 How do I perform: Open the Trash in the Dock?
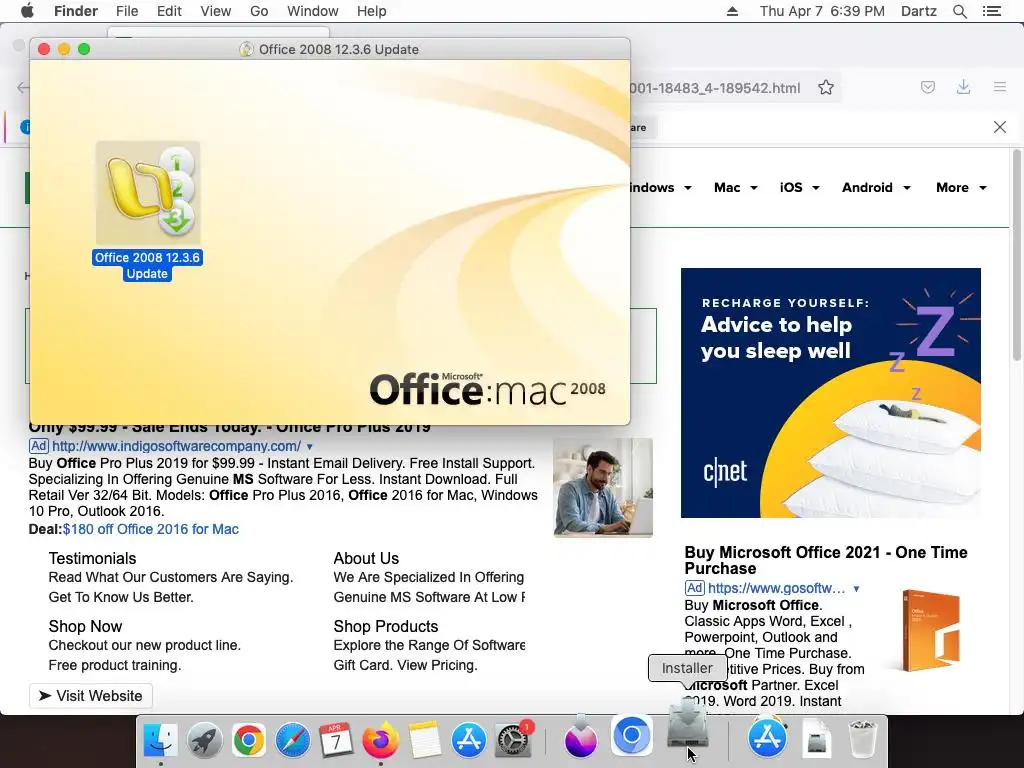863,740
